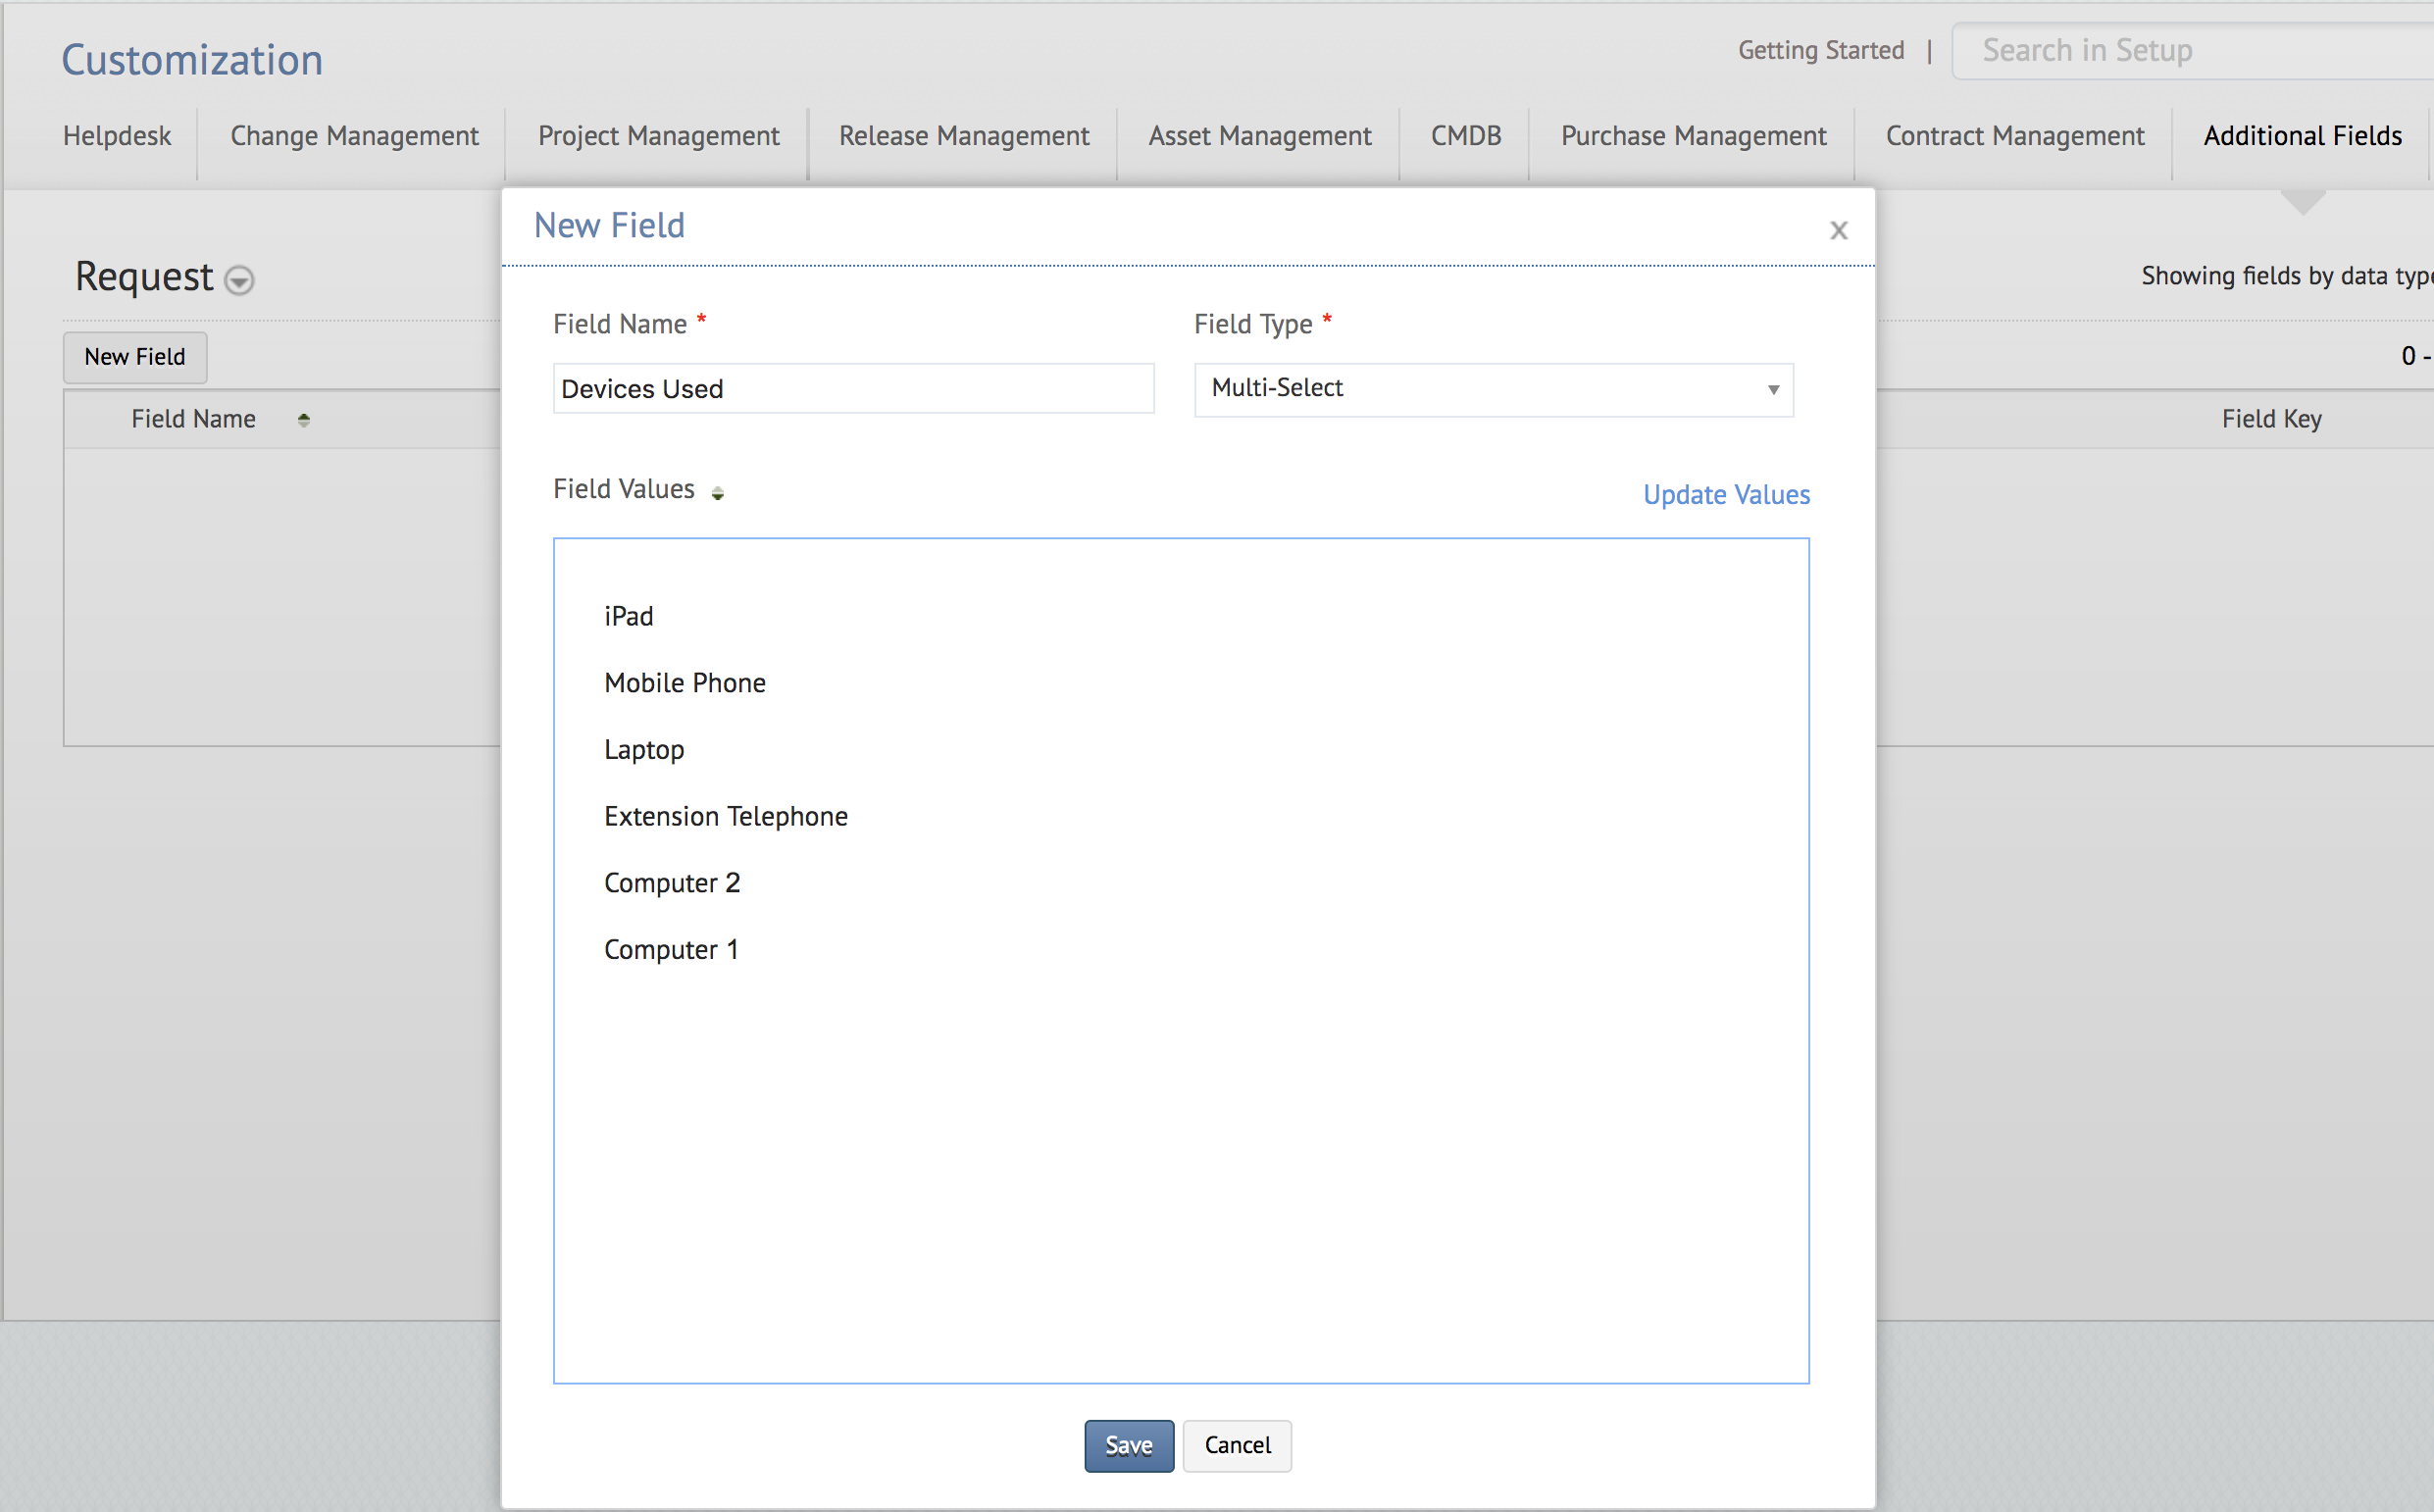Focus the Search in Setup box

(x=2190, y=50)
